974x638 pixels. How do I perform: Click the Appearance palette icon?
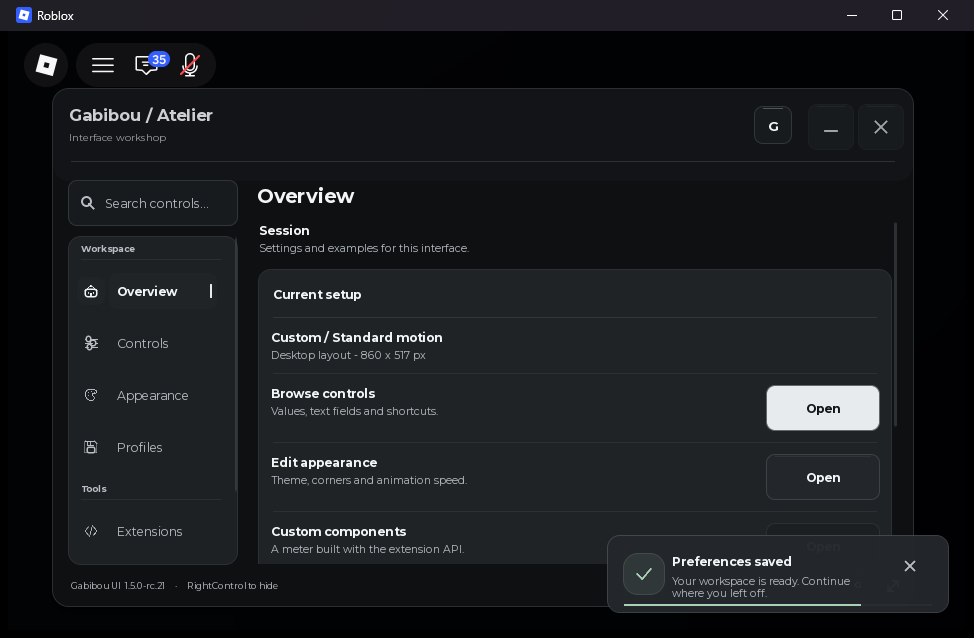91,395
